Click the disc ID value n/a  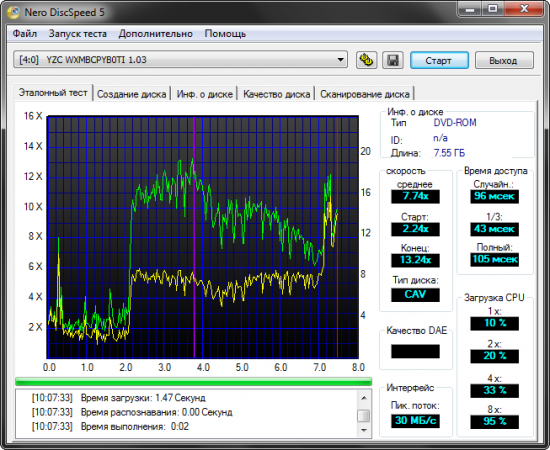point(441,138)
